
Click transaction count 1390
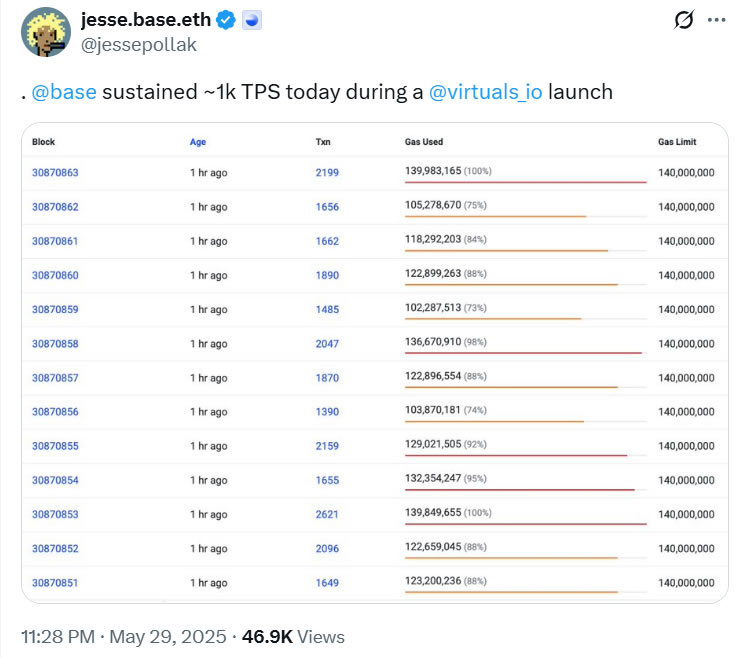[327, 412]
